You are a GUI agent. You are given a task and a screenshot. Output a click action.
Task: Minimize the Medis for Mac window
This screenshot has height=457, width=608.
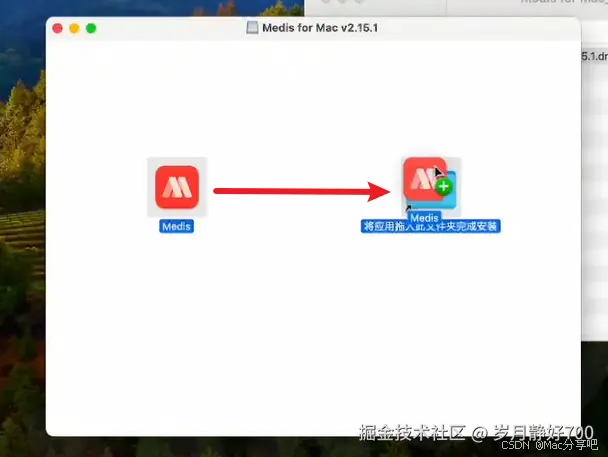tap(74, 28)
